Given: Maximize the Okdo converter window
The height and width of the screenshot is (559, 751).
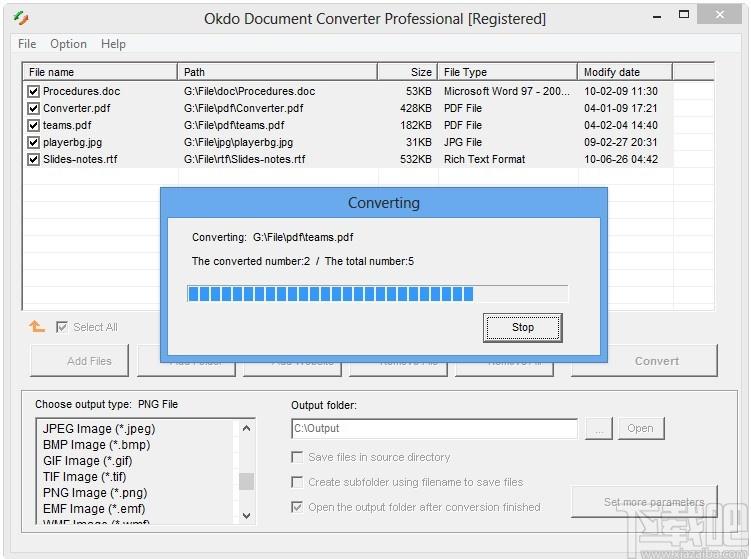Looking at the screenshot, I should click(x=684, y=14).
